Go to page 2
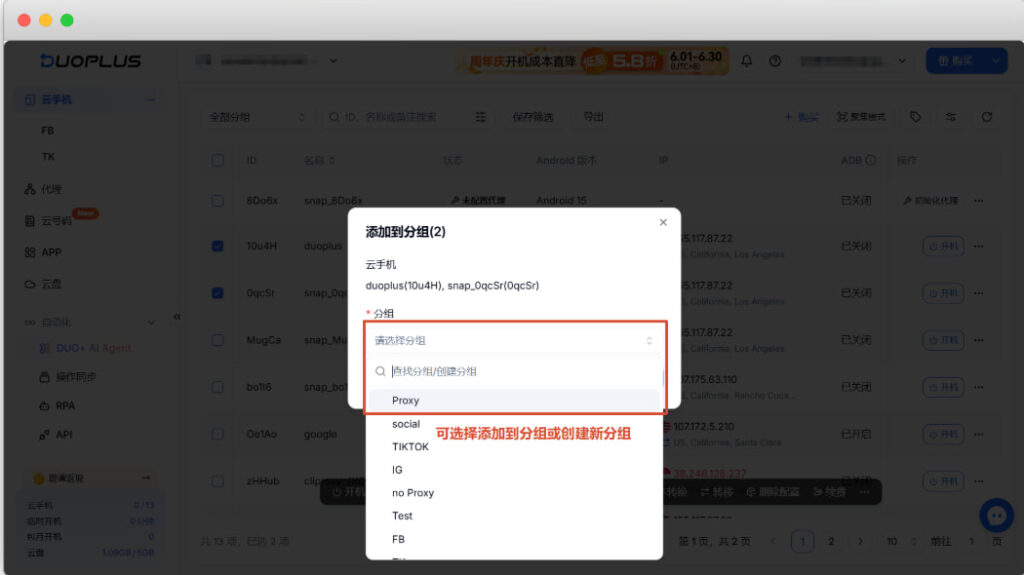 831,542
